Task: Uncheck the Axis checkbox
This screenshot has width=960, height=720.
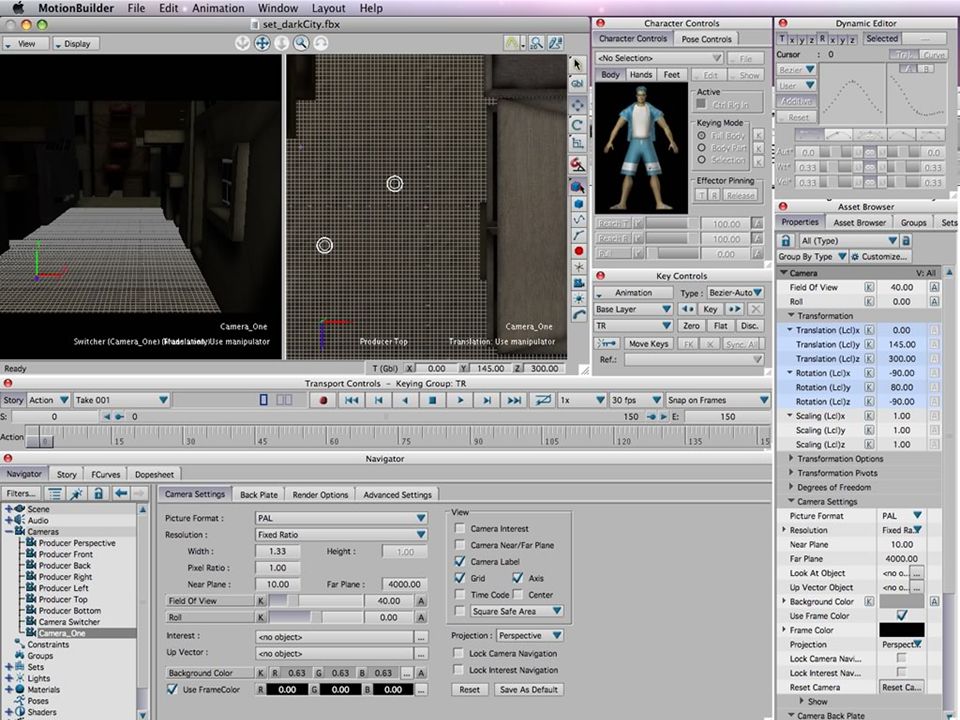Action: [x=517, y=577]
